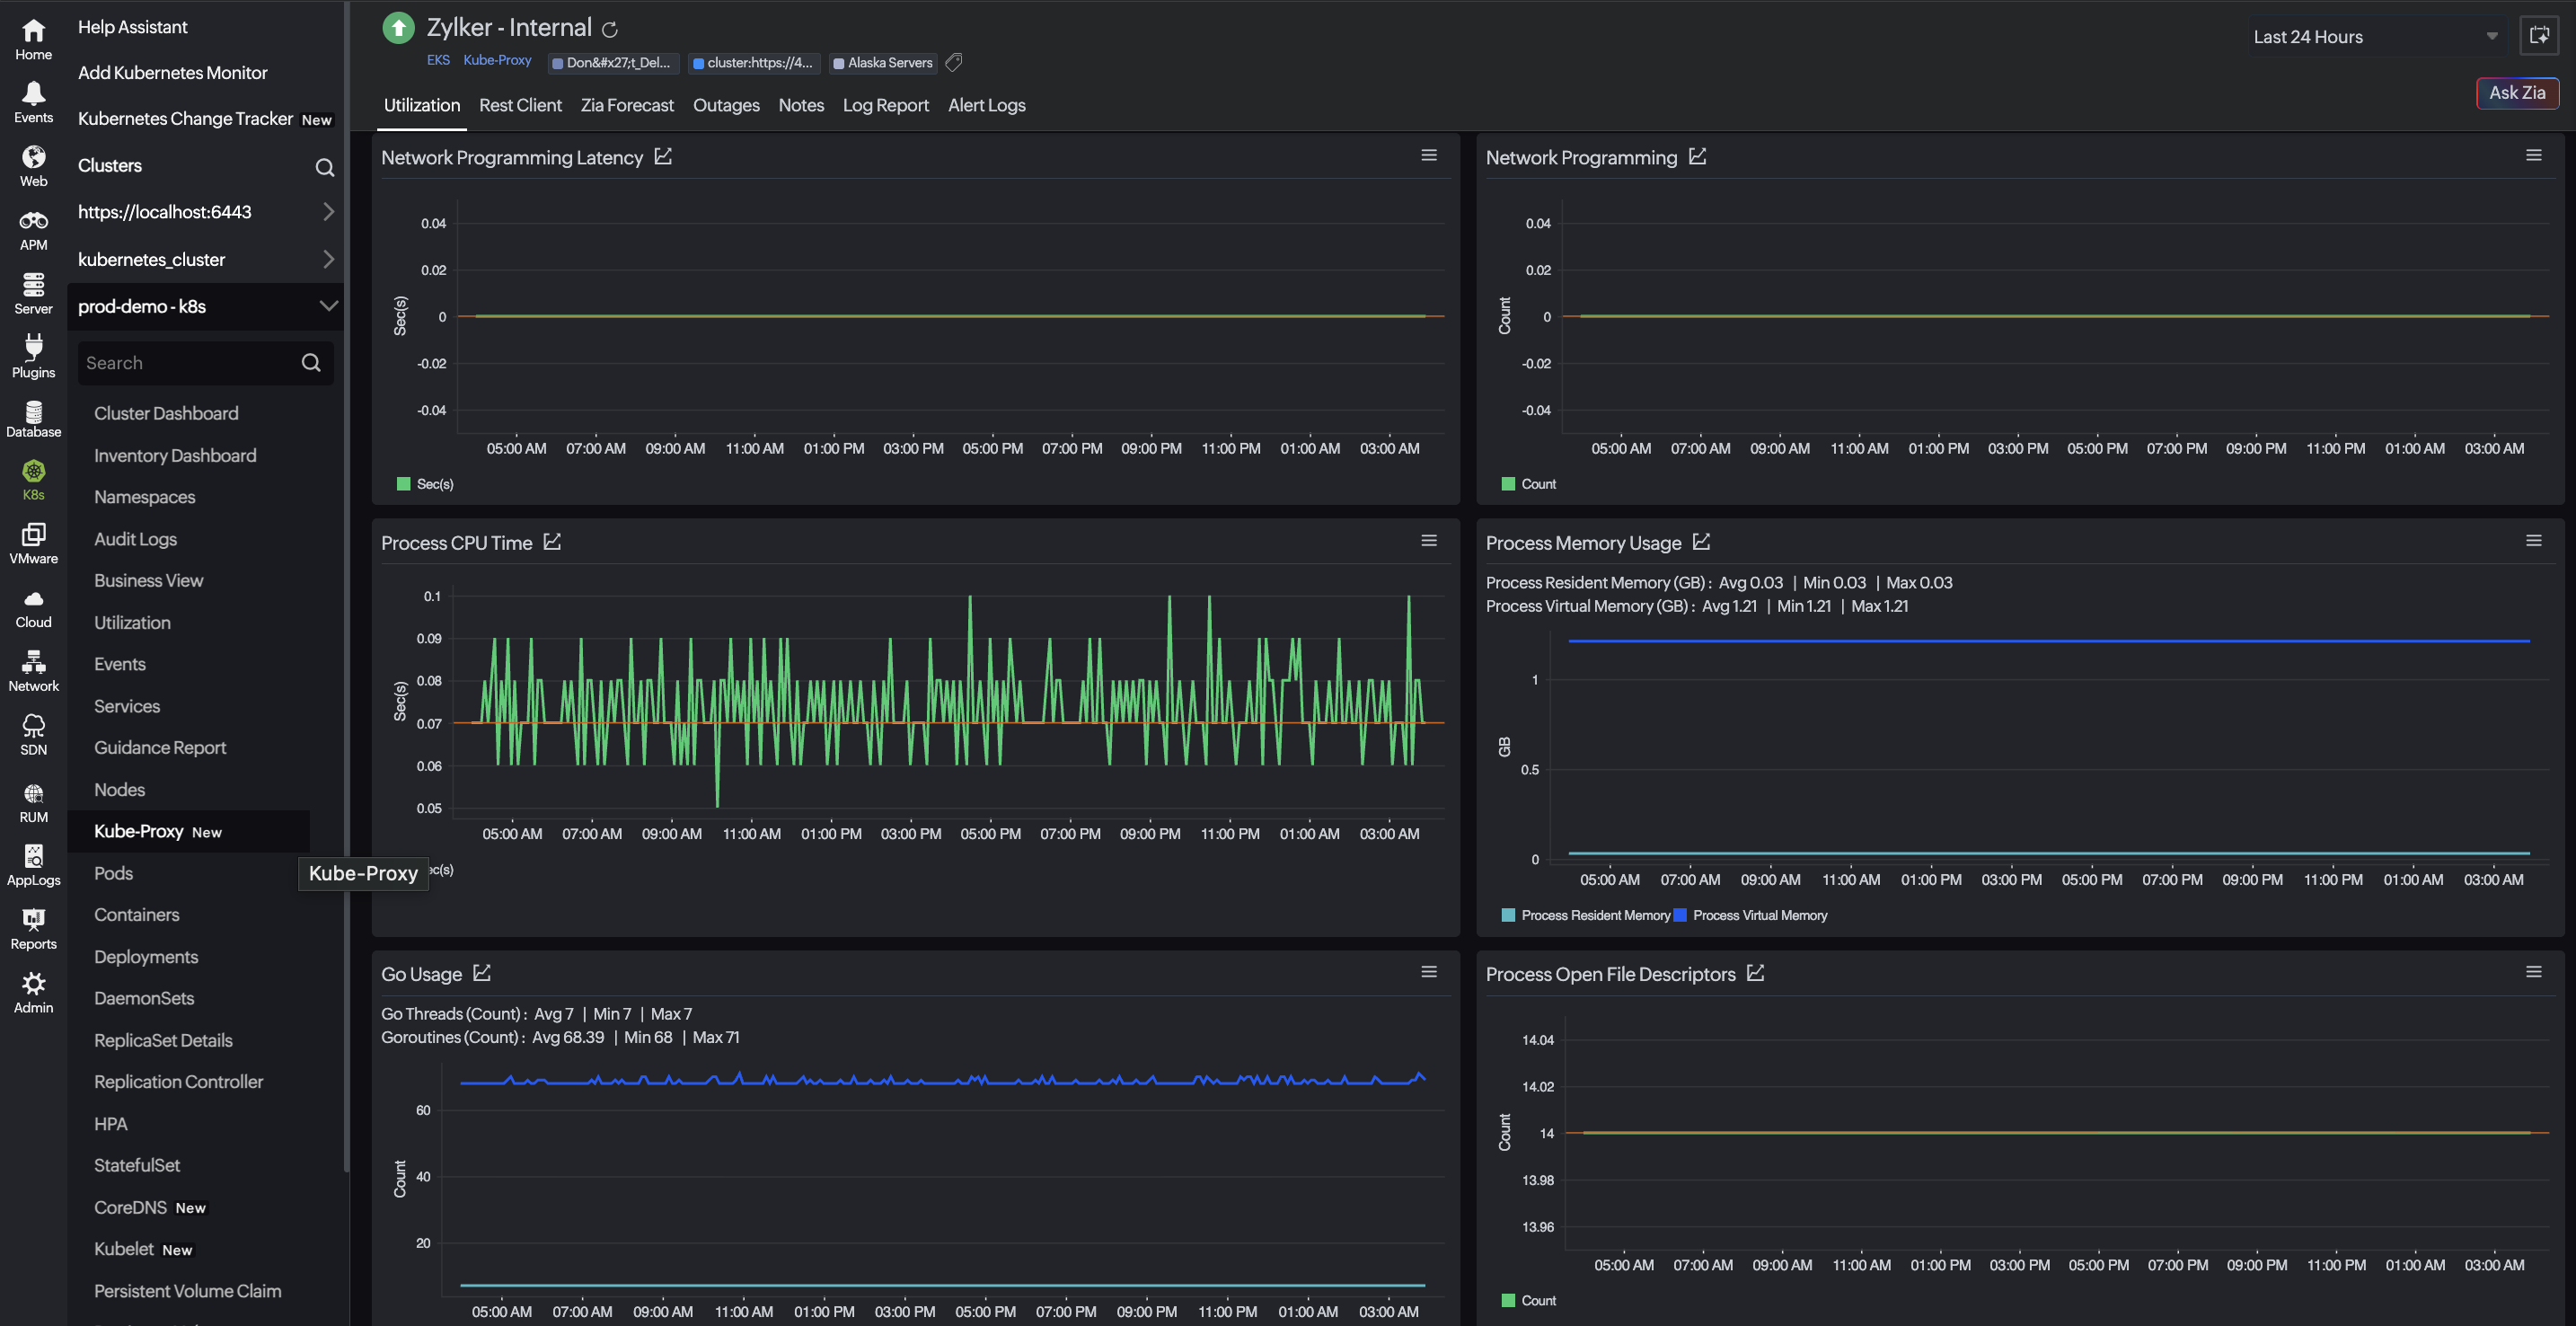Screen dimensions: 2576x1326
Task: Open Process Memory Usage chart popout icon
Action: (x=1701, y=541)
